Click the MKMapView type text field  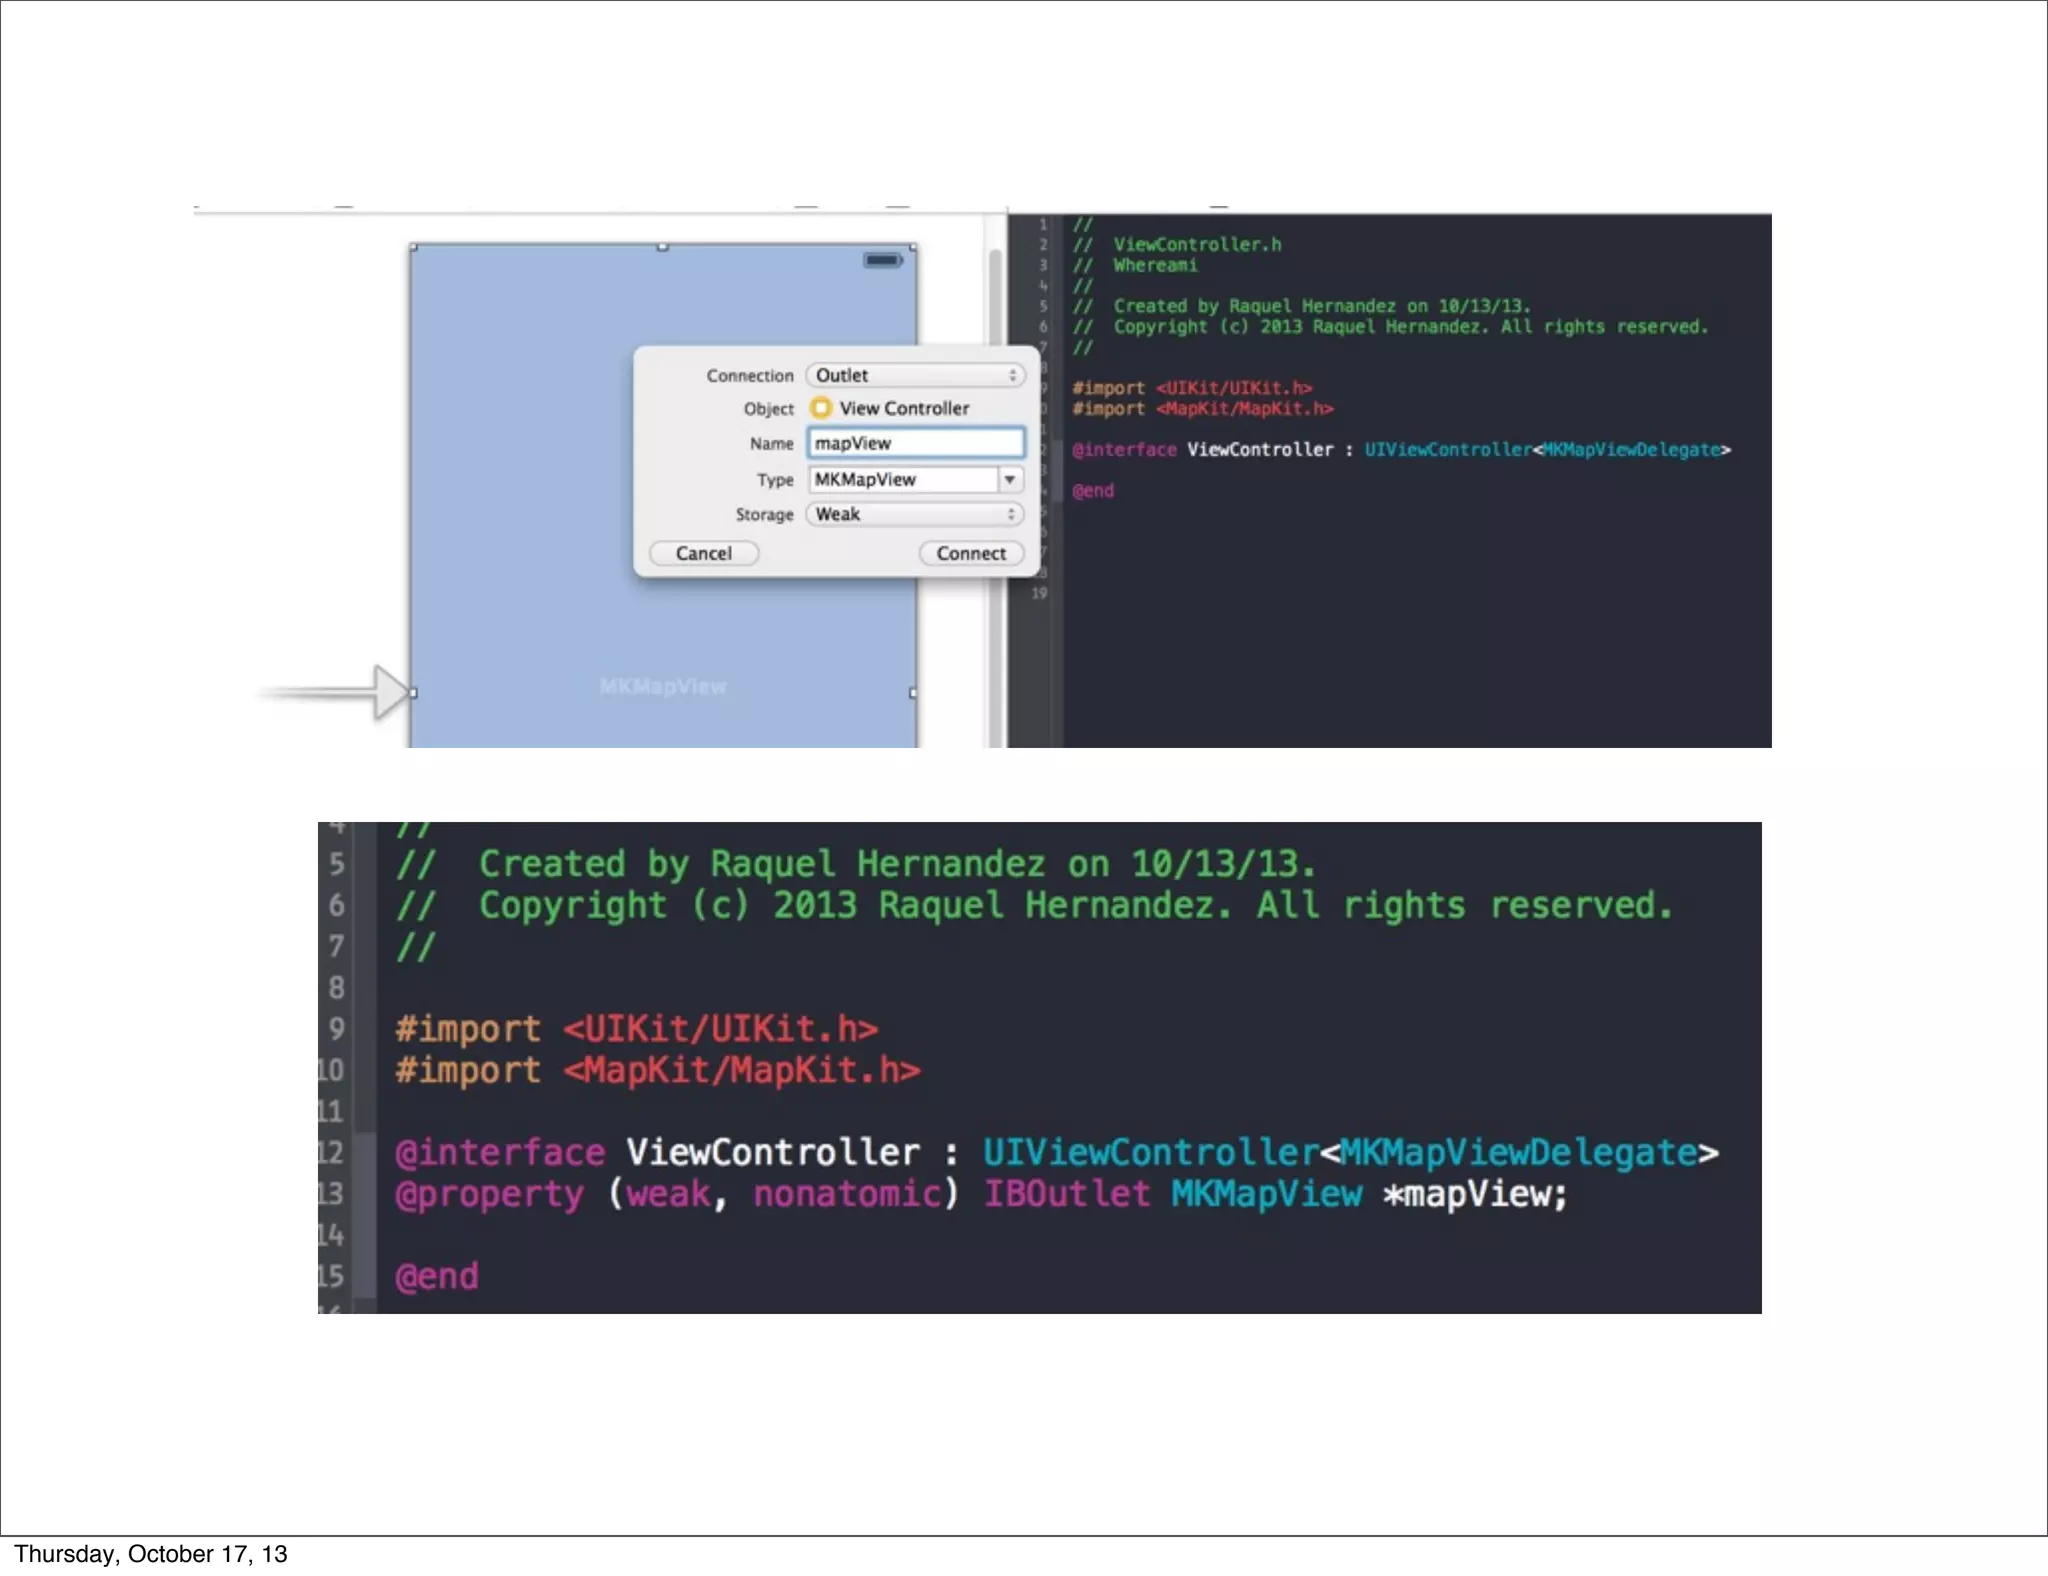pos(902,479)
